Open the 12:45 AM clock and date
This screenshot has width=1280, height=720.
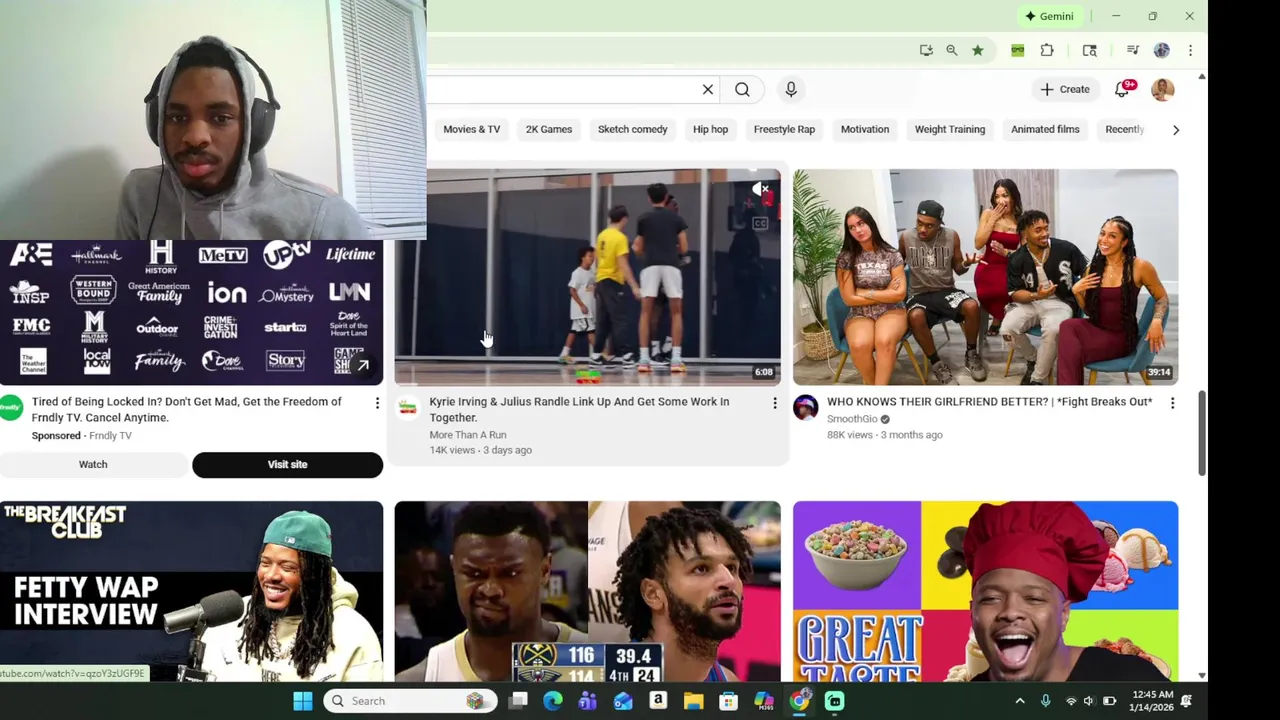click(1153, 701)
